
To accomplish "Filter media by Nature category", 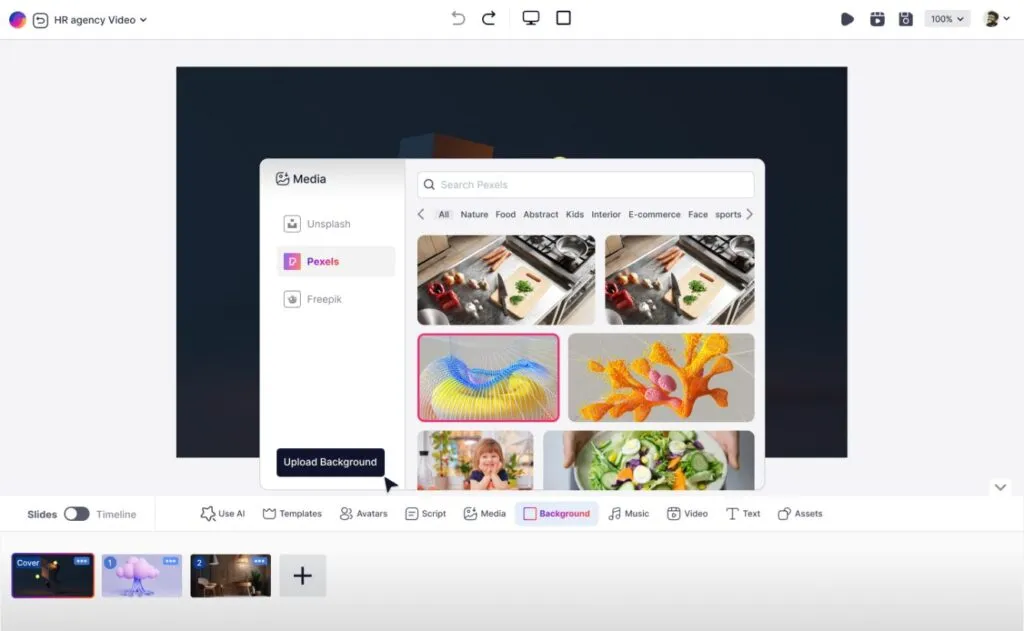I will click(x=474, y=214).
